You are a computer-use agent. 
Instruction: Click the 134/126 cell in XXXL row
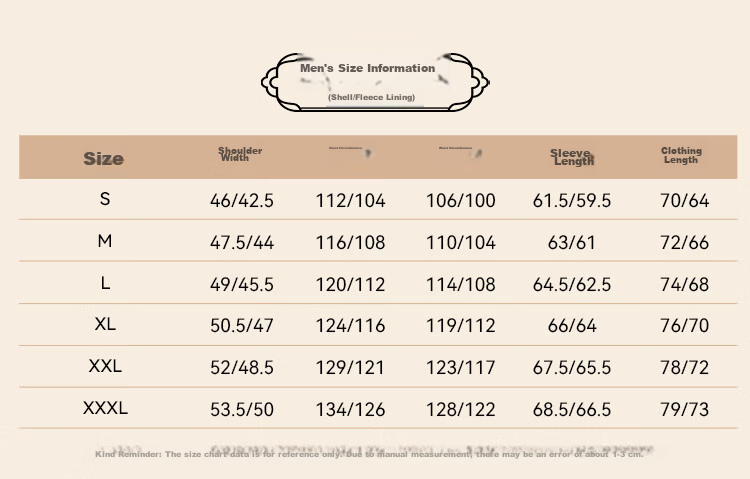[351, 410]
